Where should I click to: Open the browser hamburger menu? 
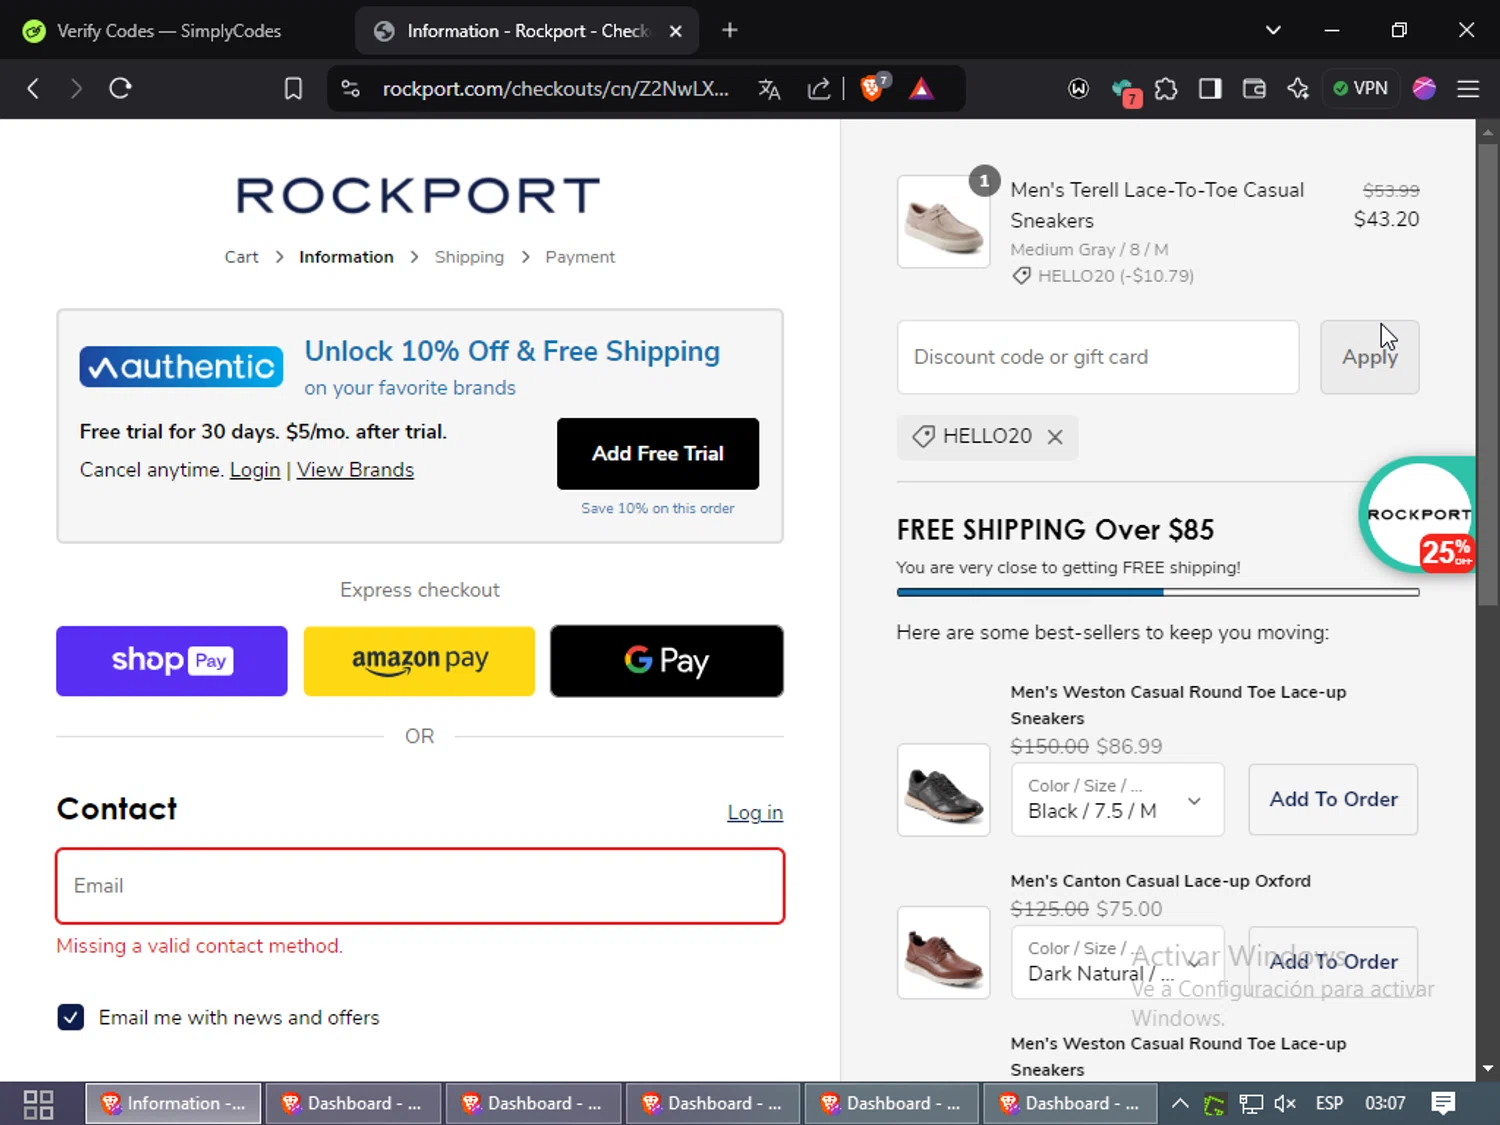point(1468,89)
